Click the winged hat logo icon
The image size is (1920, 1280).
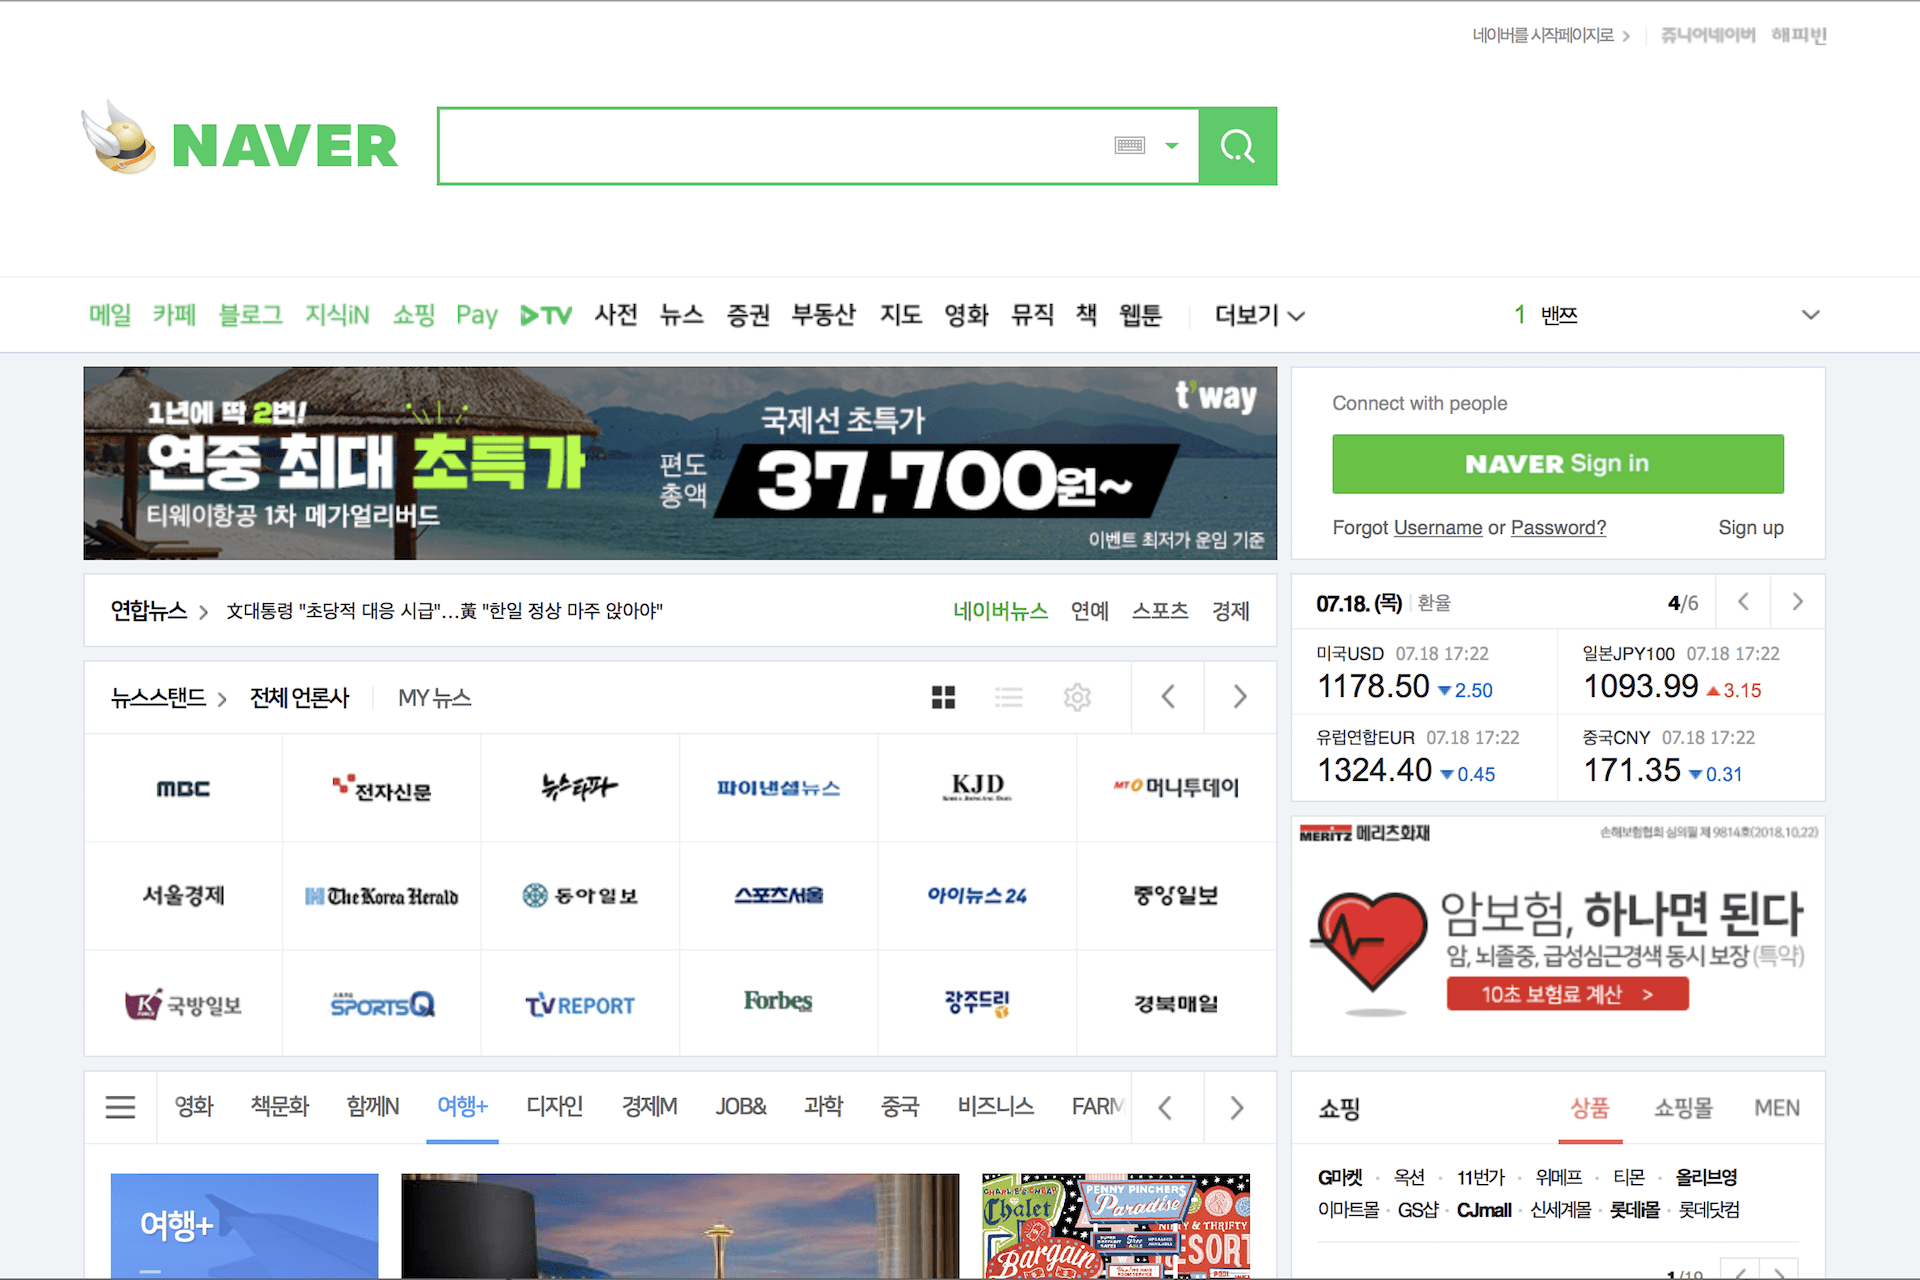[119, 138]
